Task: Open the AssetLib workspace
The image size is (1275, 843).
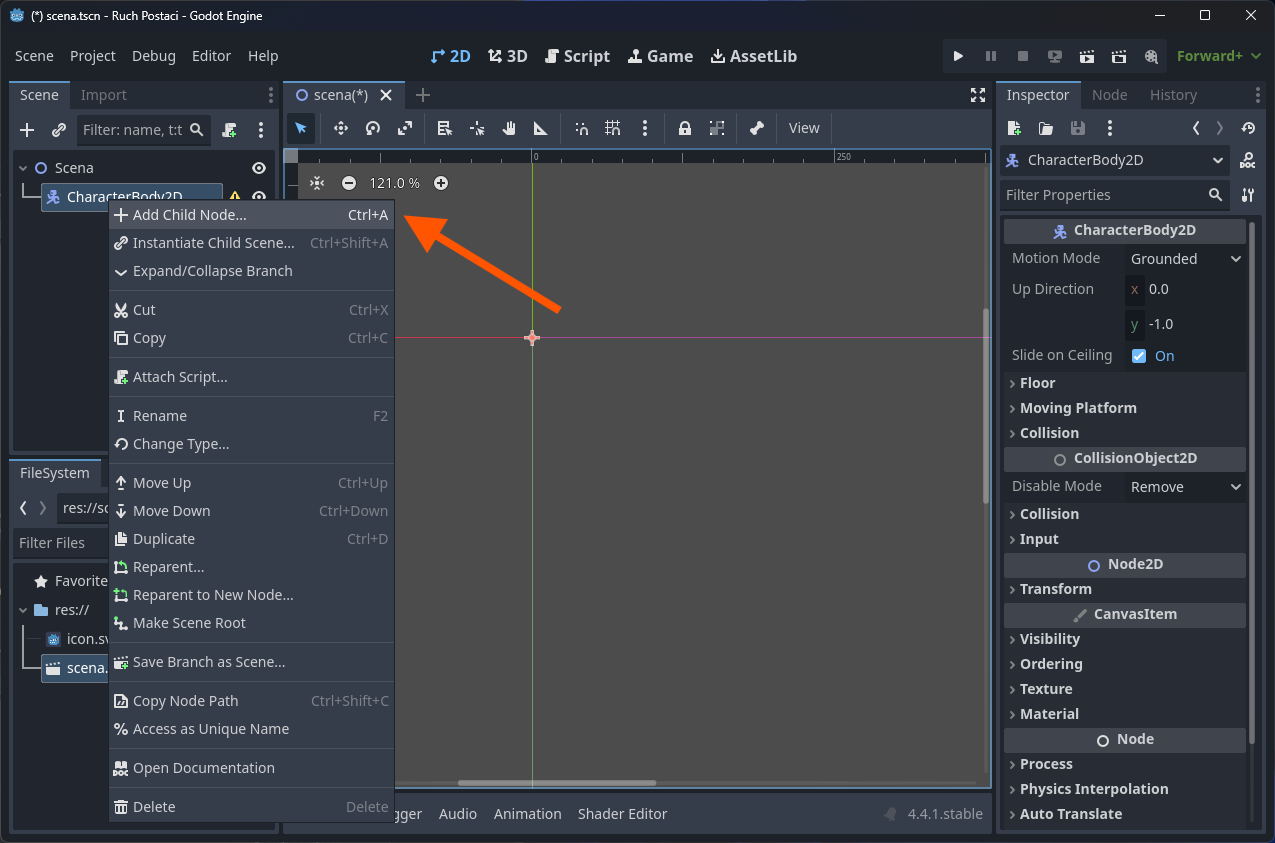Action: click(x=754, y=56)
